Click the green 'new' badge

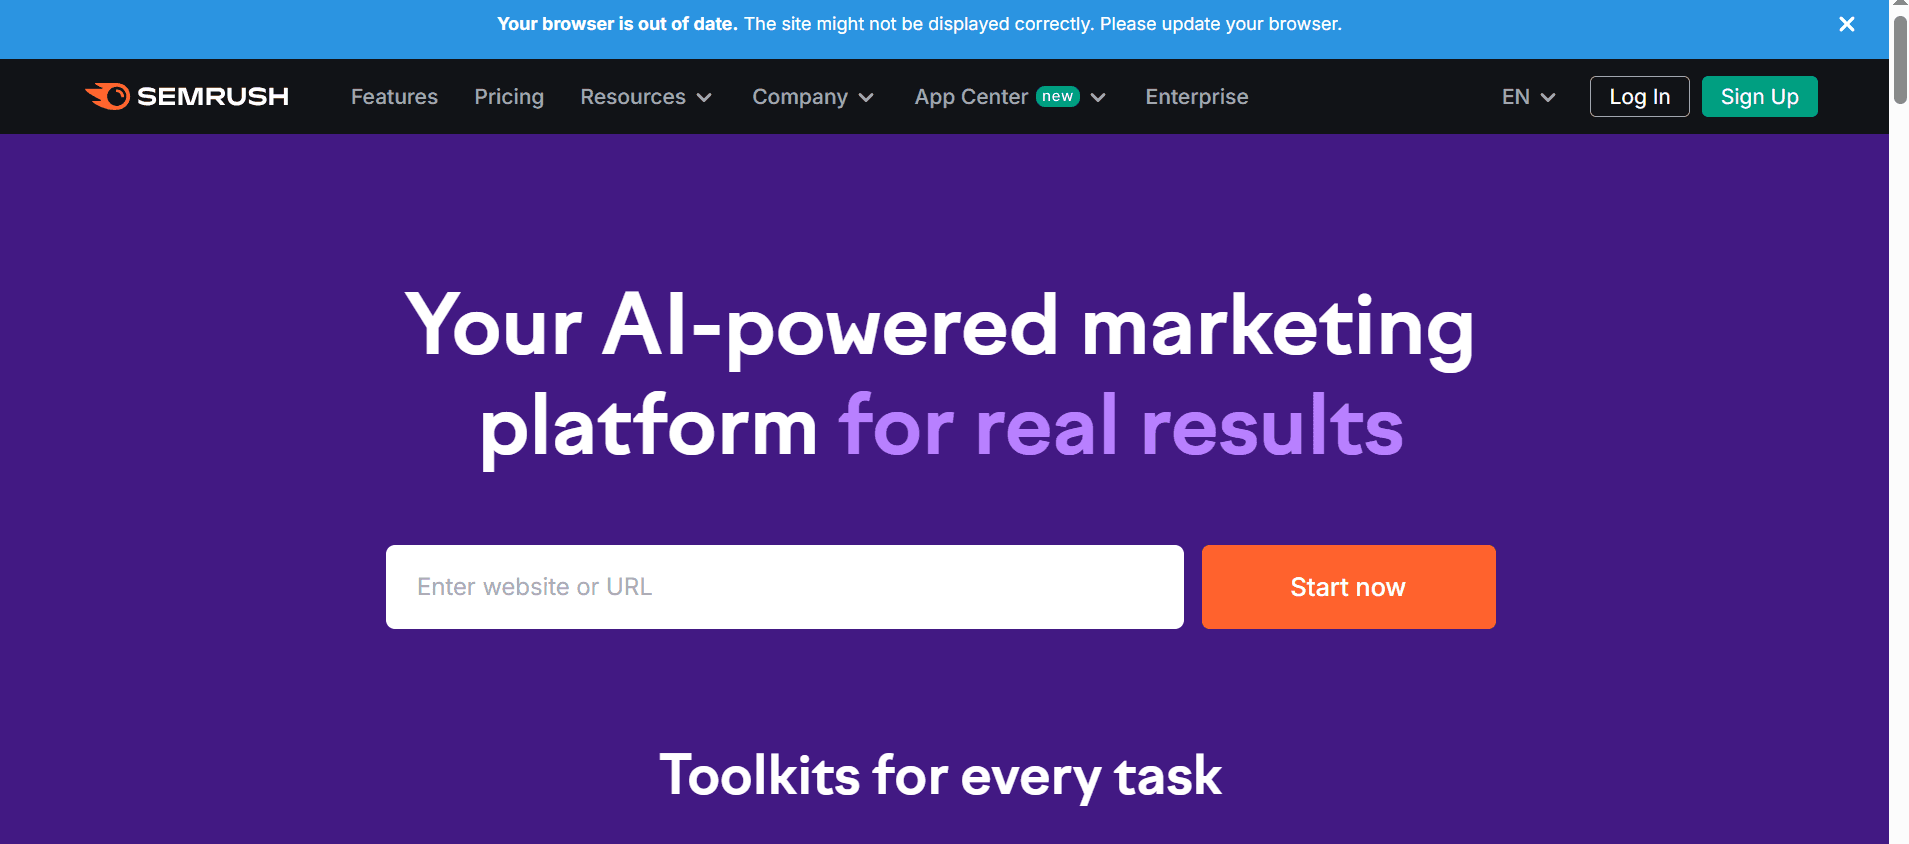click(1057, 96)
